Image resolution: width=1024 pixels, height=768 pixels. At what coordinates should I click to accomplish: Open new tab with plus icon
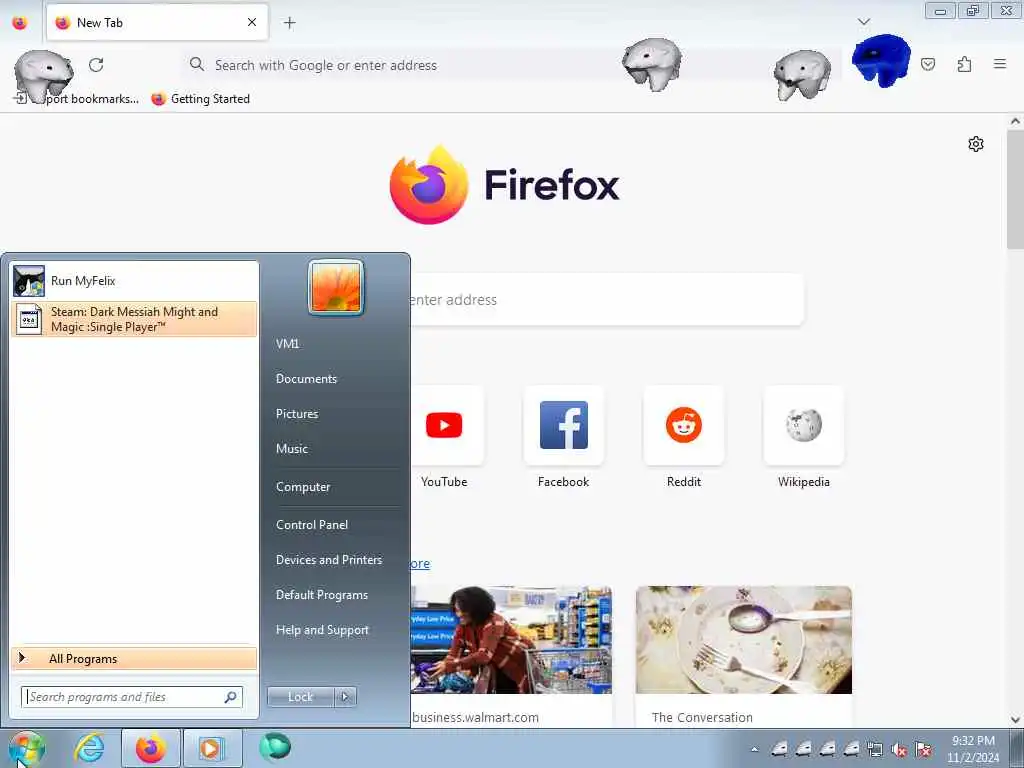pos(289,23)
